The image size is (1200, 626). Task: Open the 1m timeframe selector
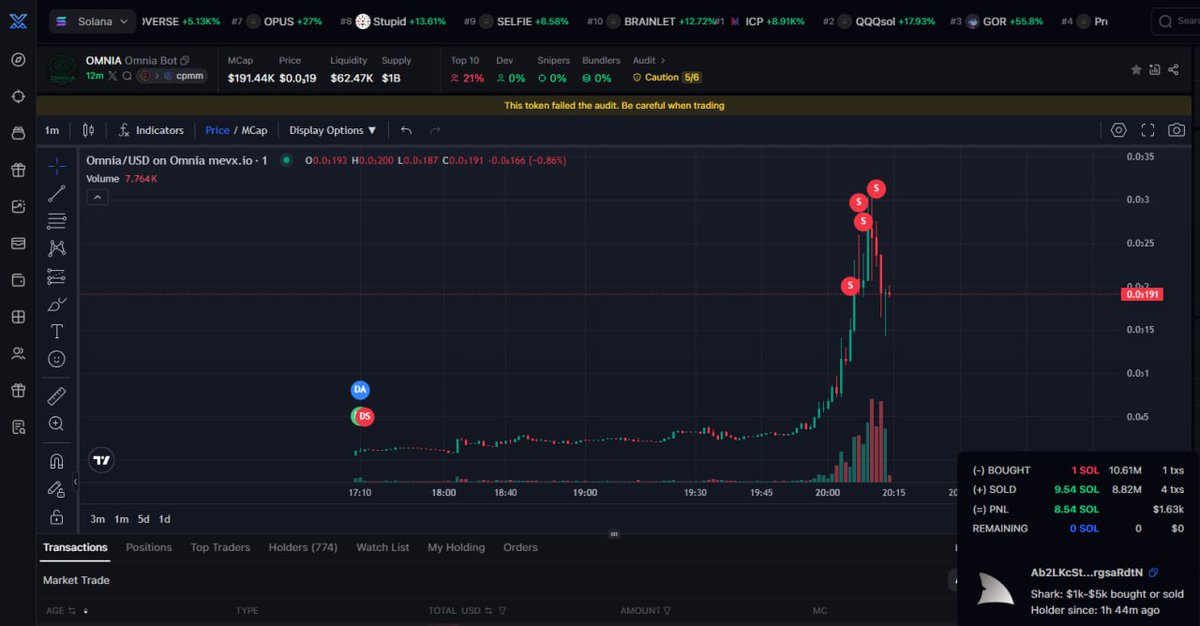tap(52, 130)
